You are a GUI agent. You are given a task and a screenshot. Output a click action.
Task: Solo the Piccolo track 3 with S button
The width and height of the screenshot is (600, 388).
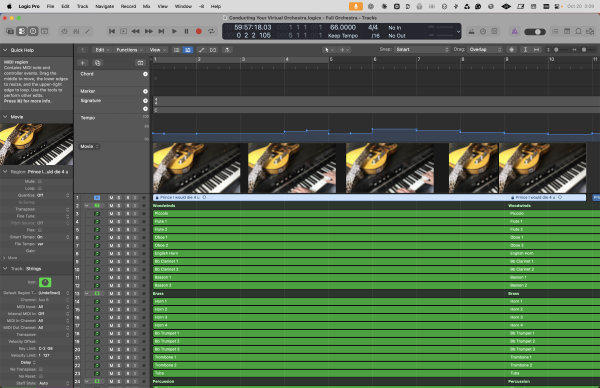(119, 214)
